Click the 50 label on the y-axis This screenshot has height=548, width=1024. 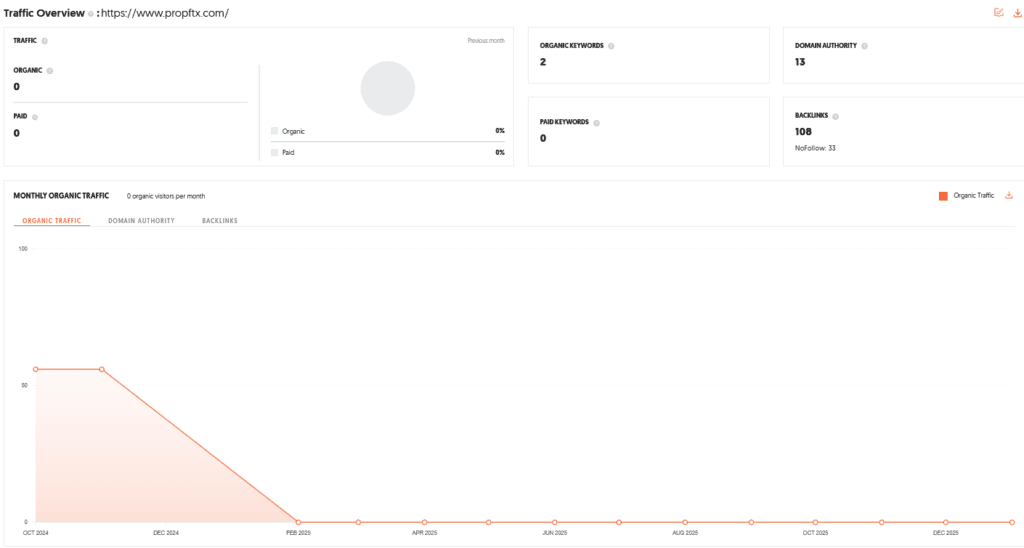[24, 385]
